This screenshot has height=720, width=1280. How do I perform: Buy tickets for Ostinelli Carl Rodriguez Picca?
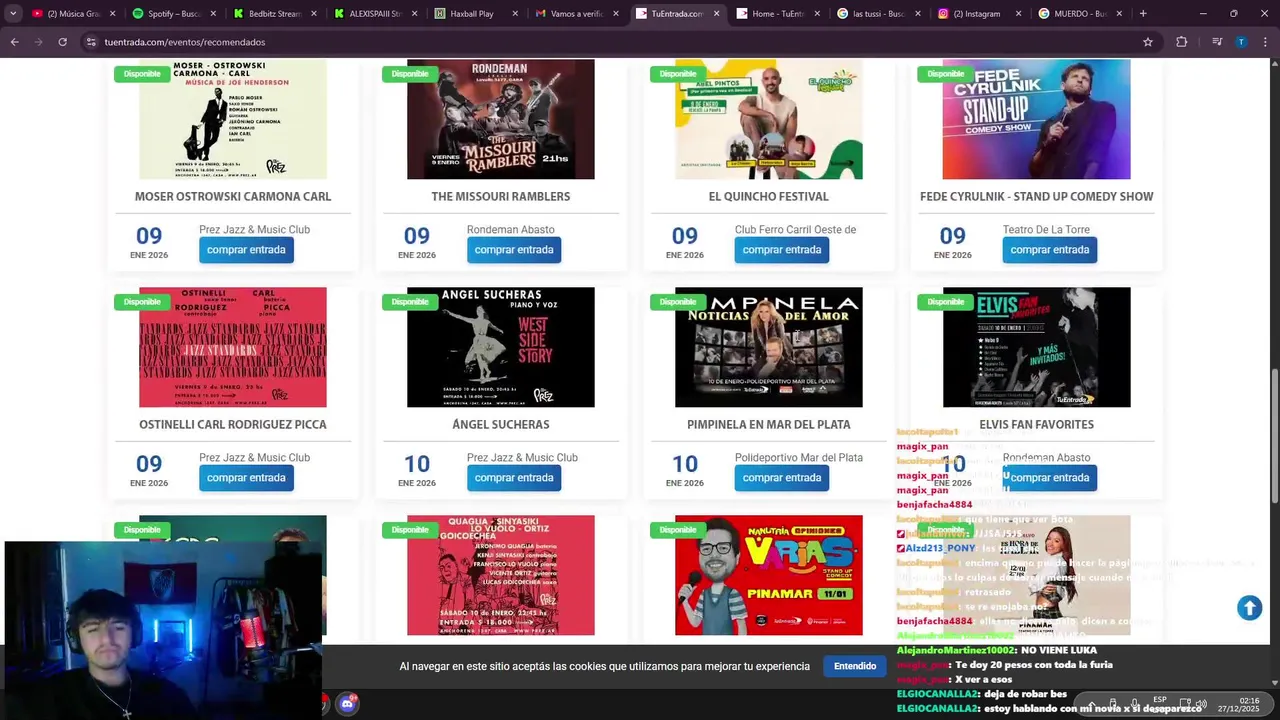pyautogui.click(x=246, y=478)
